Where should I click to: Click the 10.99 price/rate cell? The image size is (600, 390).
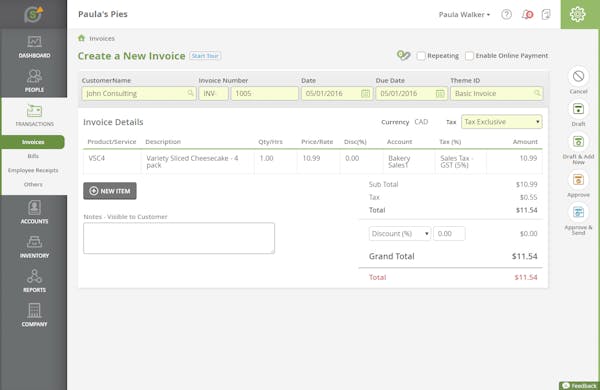pos(318,162)
